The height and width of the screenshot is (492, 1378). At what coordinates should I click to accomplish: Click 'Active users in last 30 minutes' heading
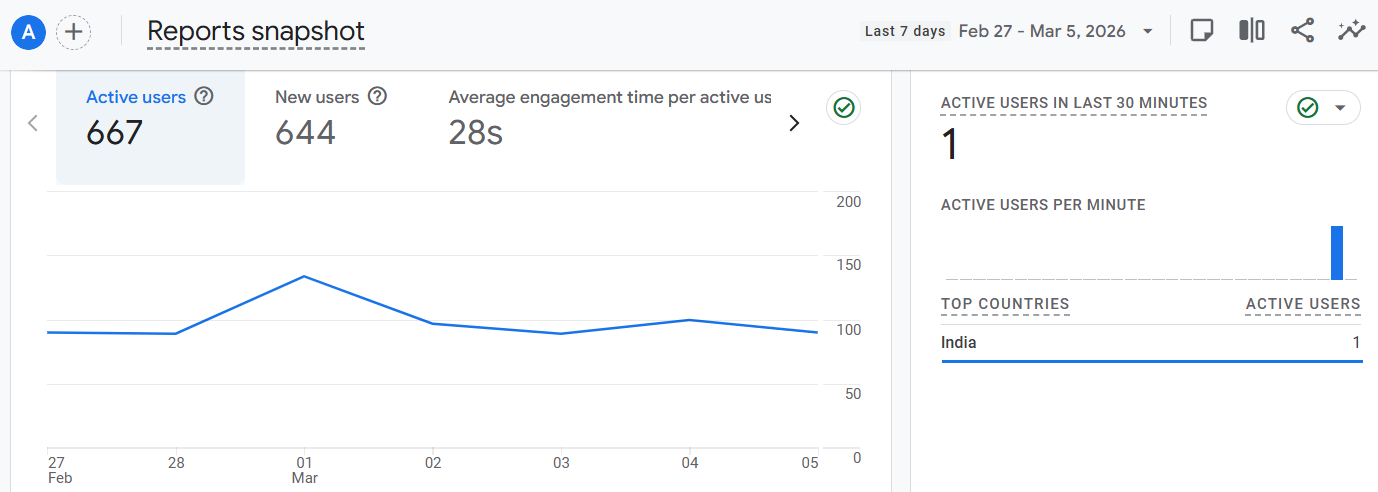tap(1073, 103)
